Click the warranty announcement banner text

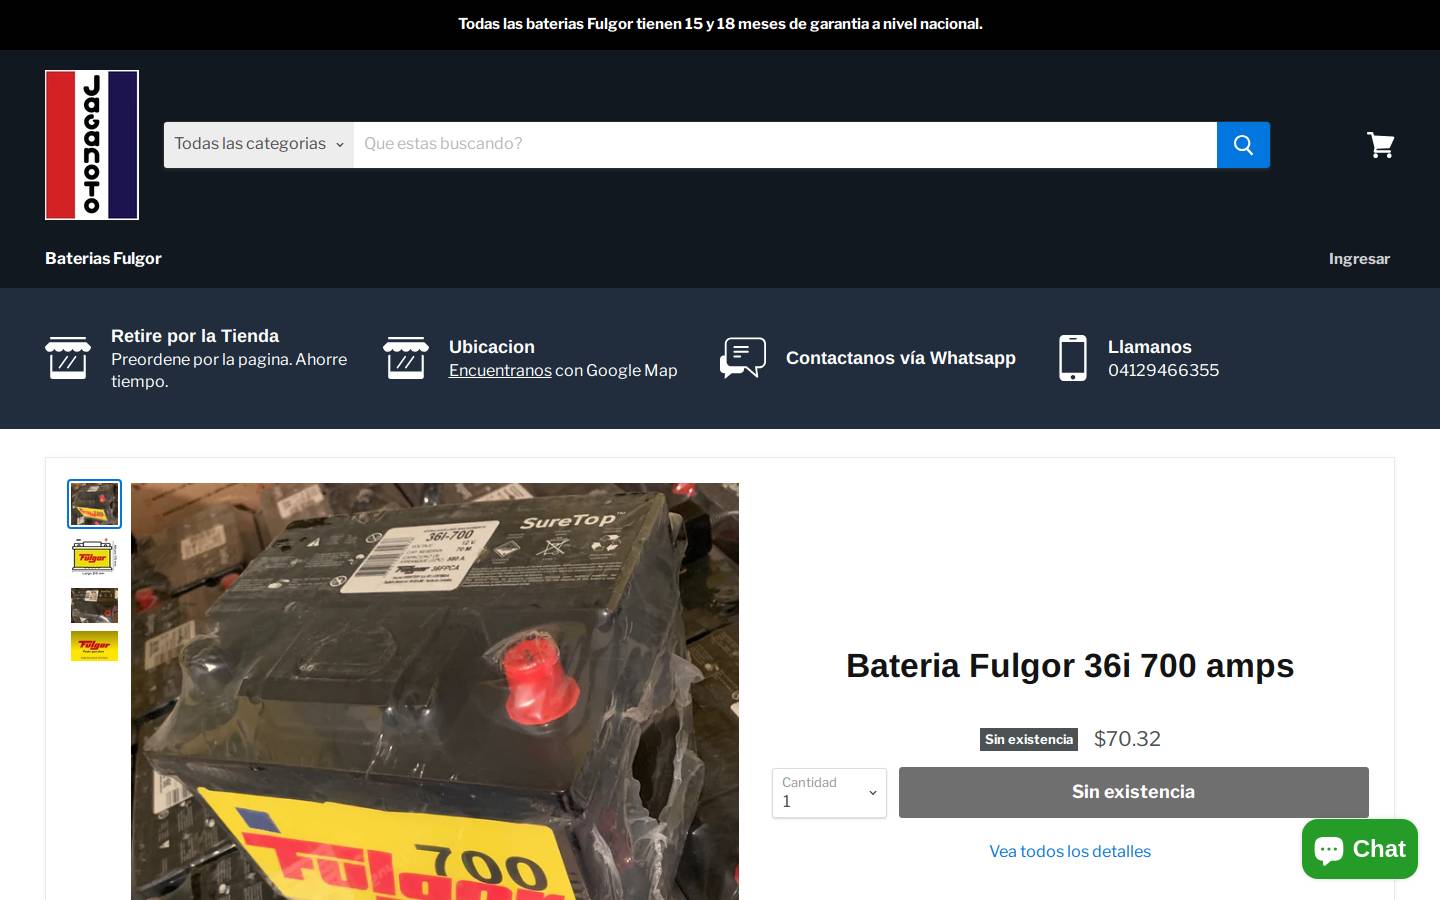pyautogui.click(x=720, y=24)
